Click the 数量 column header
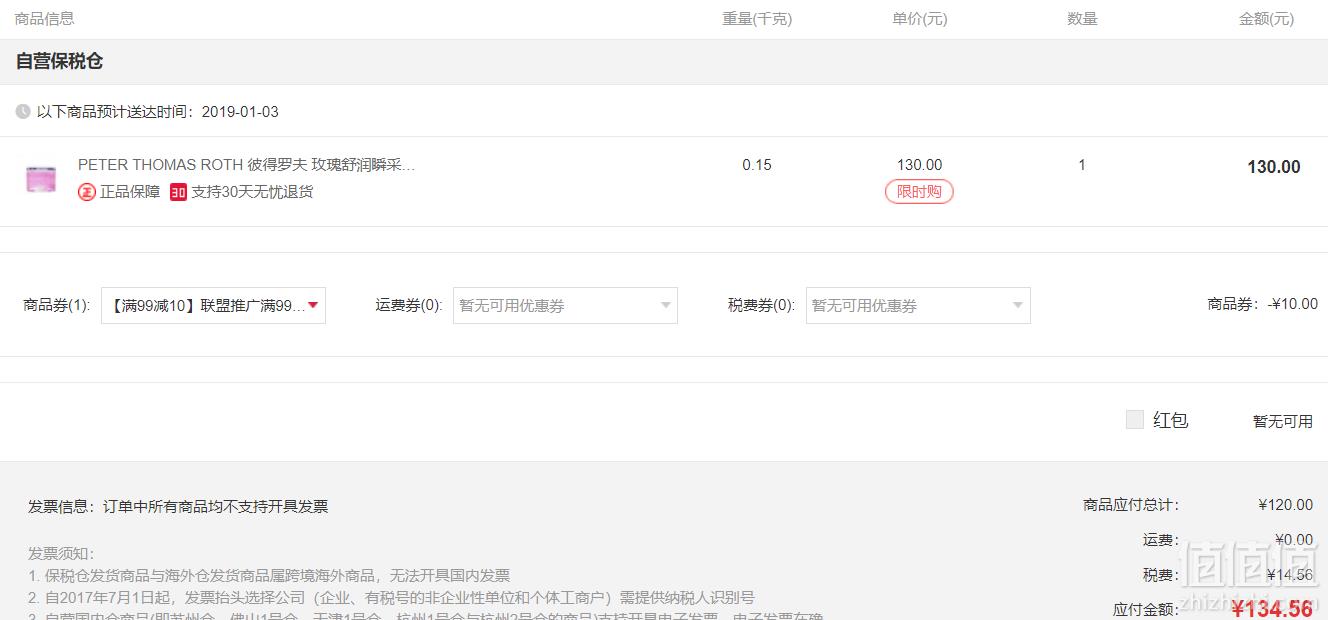This screenshot has height=620, width=1328. (x=1082, y=19)
